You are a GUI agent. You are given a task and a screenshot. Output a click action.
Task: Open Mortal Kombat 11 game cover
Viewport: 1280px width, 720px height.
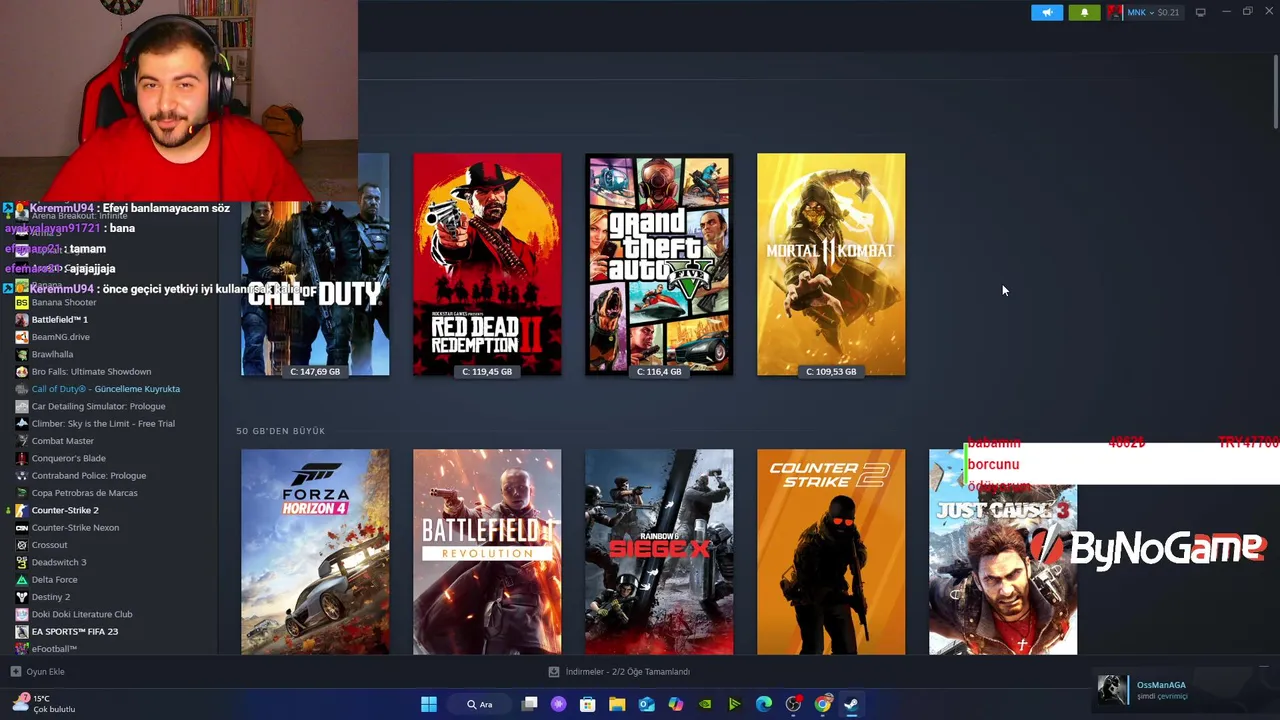point(831,265)
